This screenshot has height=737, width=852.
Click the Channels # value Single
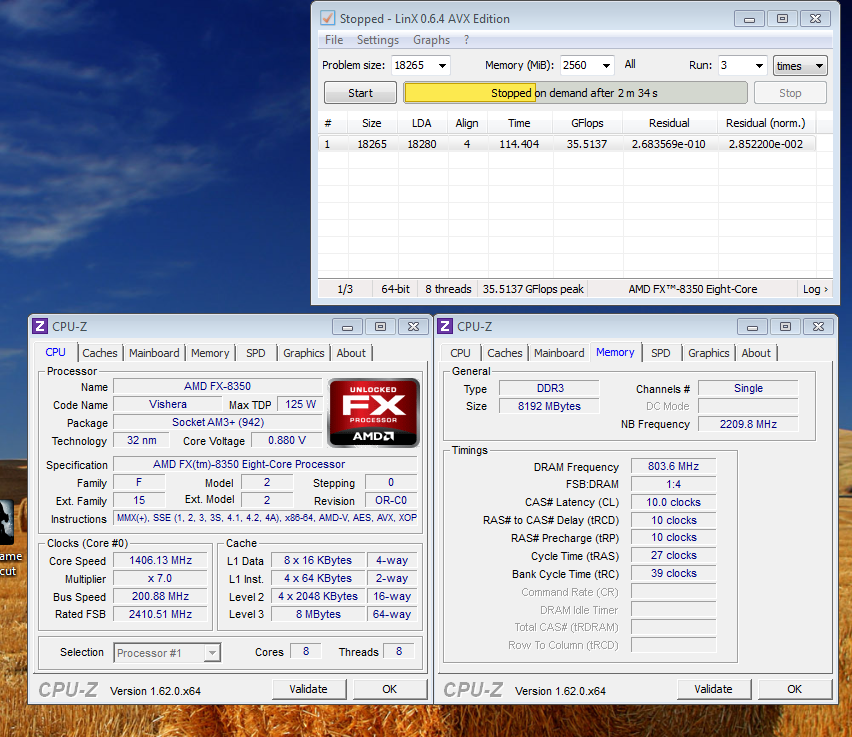point(748,388)
